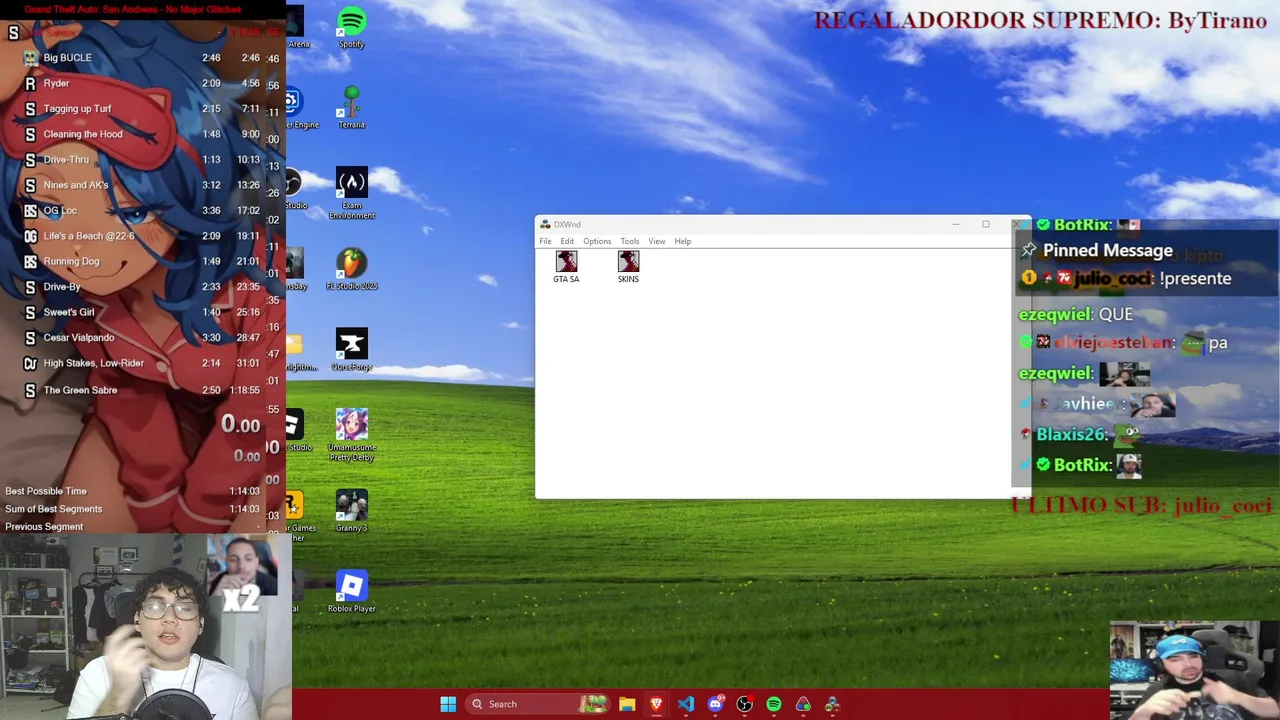
Task: Open Discord from taskbar
Action: point(715,704)
